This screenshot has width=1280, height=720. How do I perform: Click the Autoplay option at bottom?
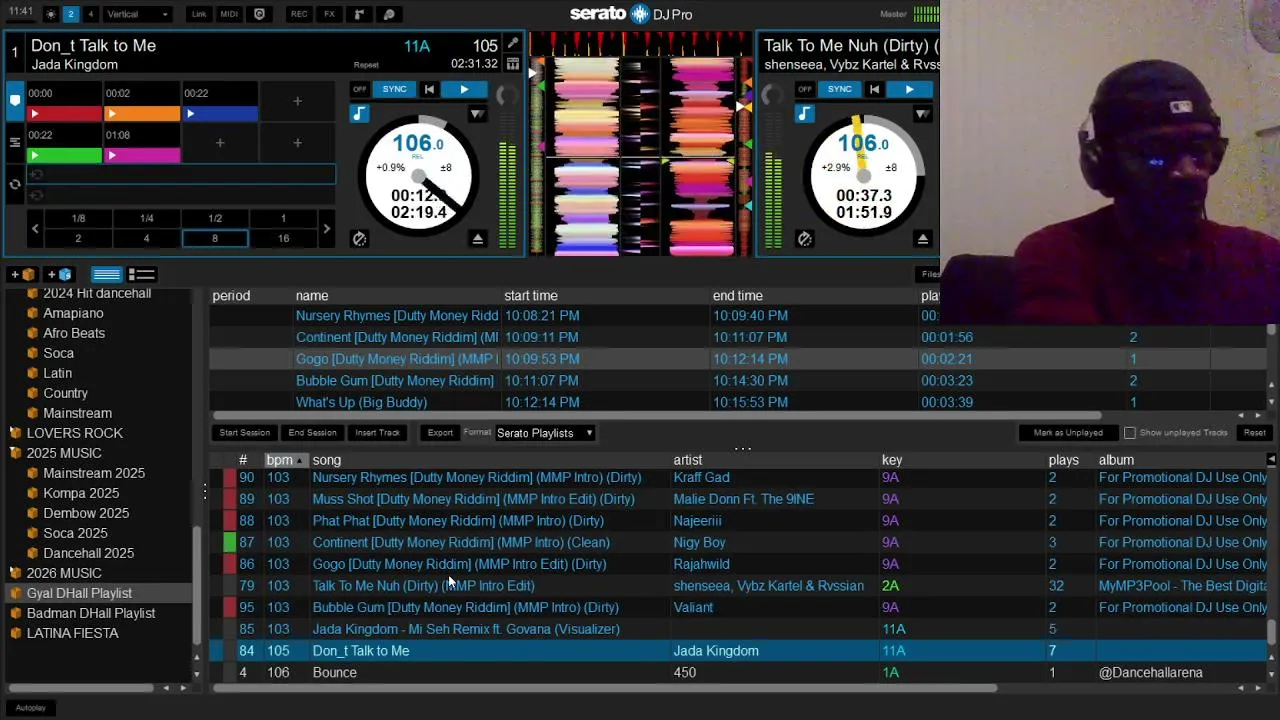(31, 708)
